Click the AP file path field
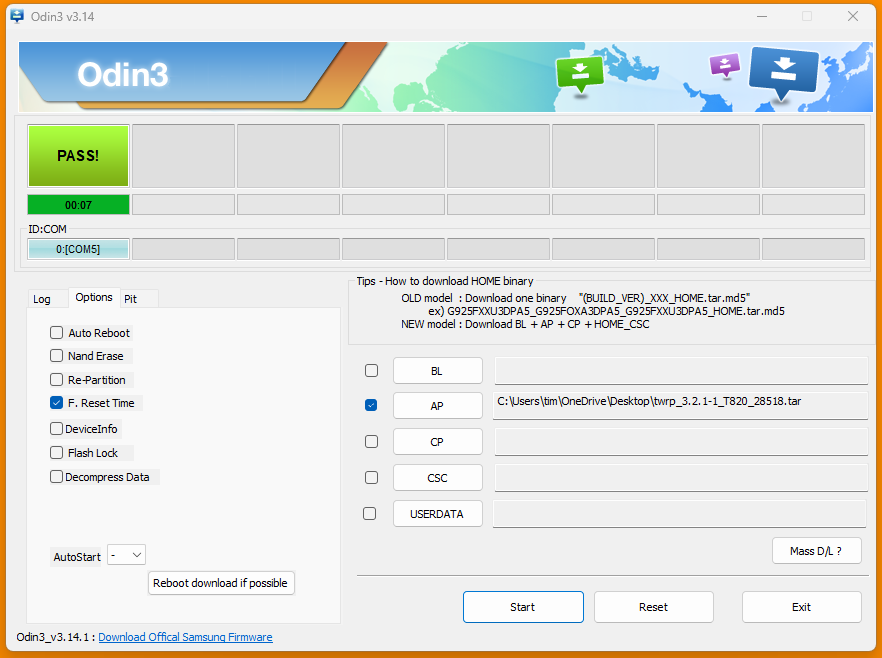The image size is (882, 658). coord(680,405)
